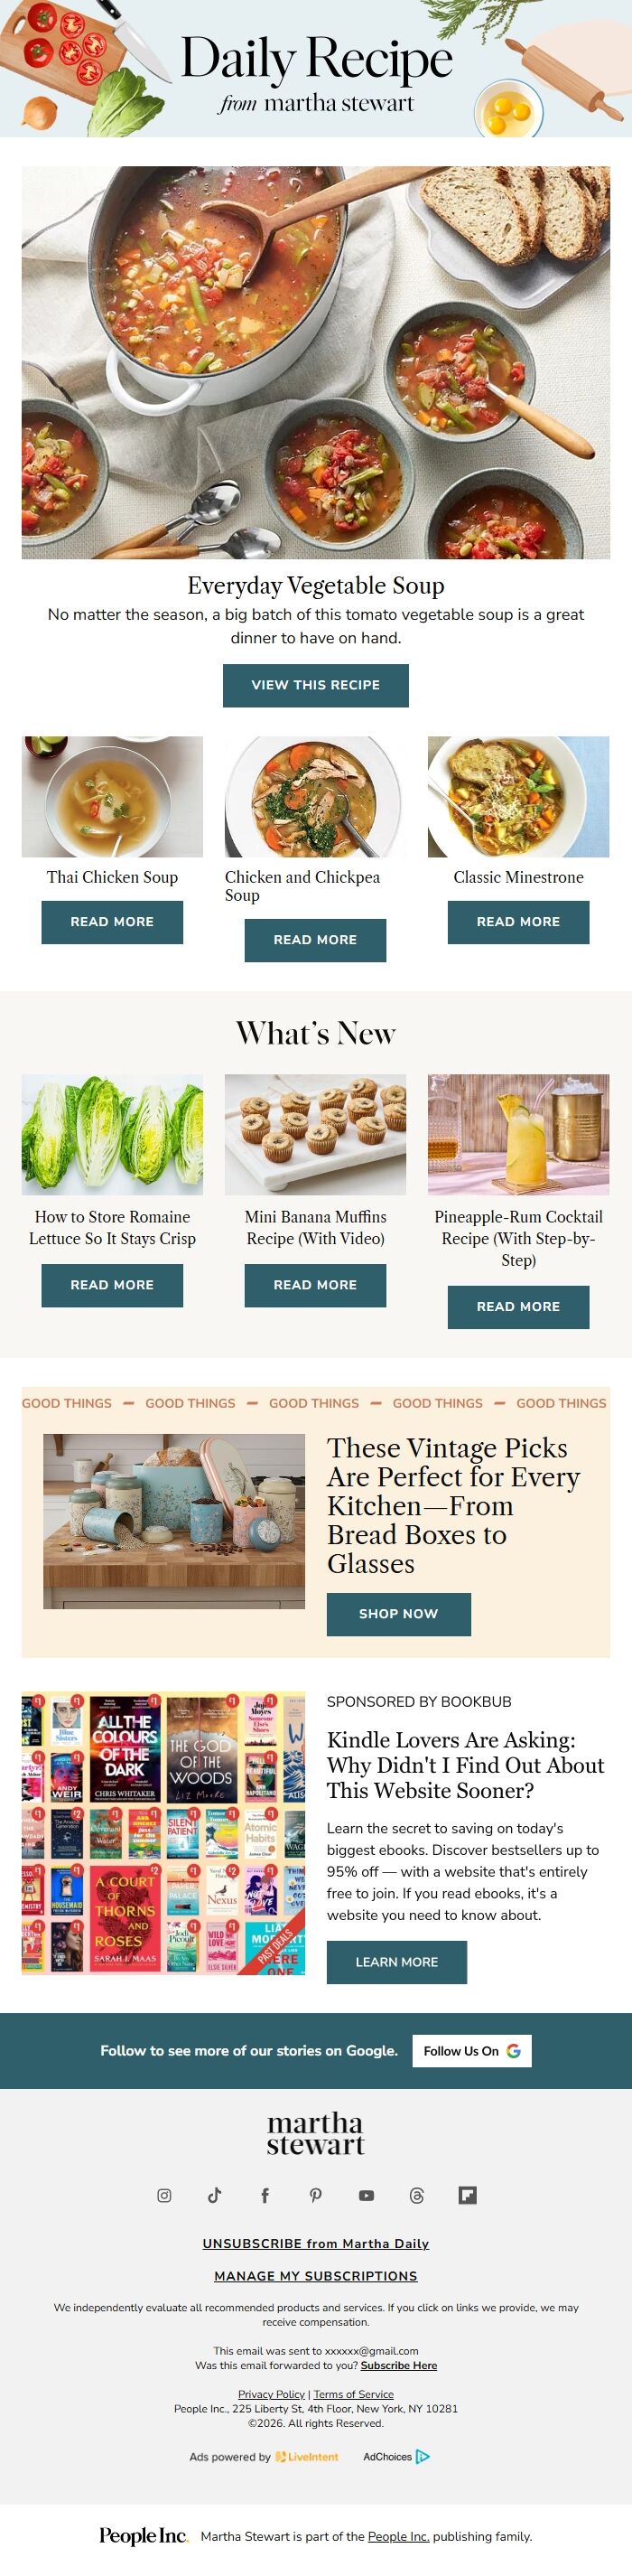Read more under Classic Minestrone
The width and height of the screenshot is (632, 2576).
(518, 922)
